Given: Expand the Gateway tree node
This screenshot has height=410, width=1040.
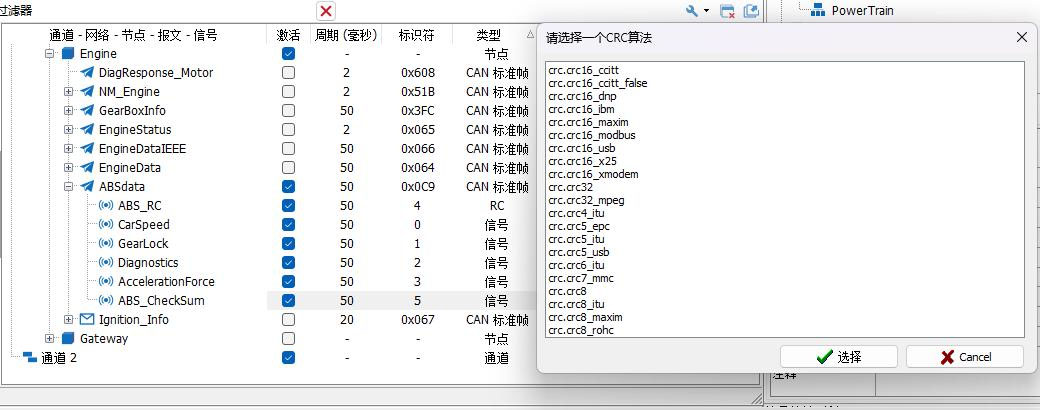Looking at the screenshot, I should [x=49, y=338].
